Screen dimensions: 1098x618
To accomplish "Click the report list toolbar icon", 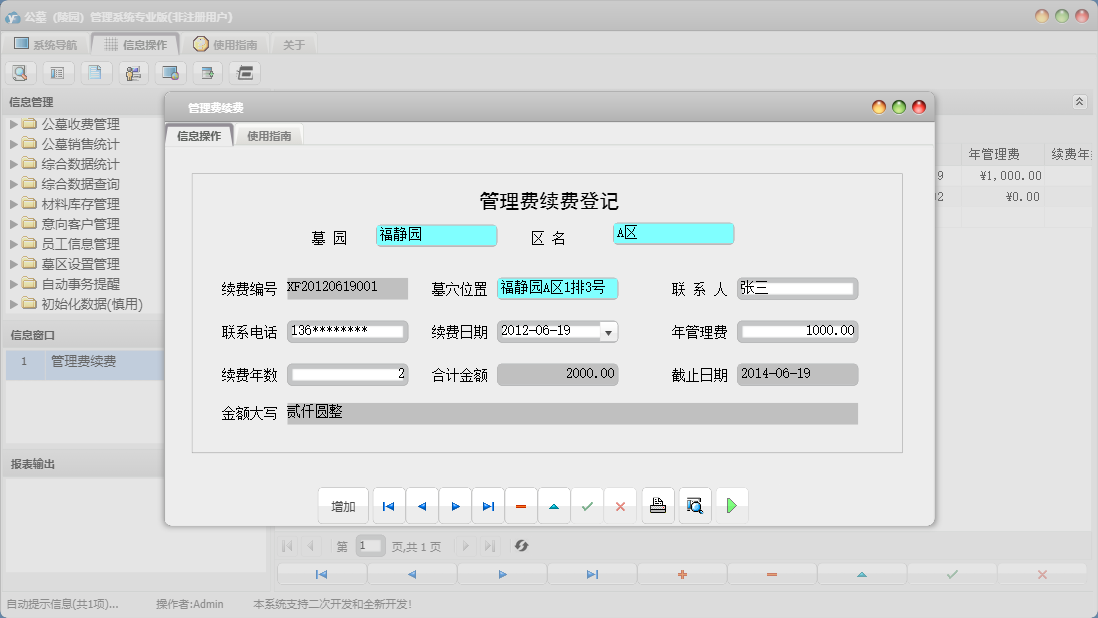I will click(x=57, y=72).
